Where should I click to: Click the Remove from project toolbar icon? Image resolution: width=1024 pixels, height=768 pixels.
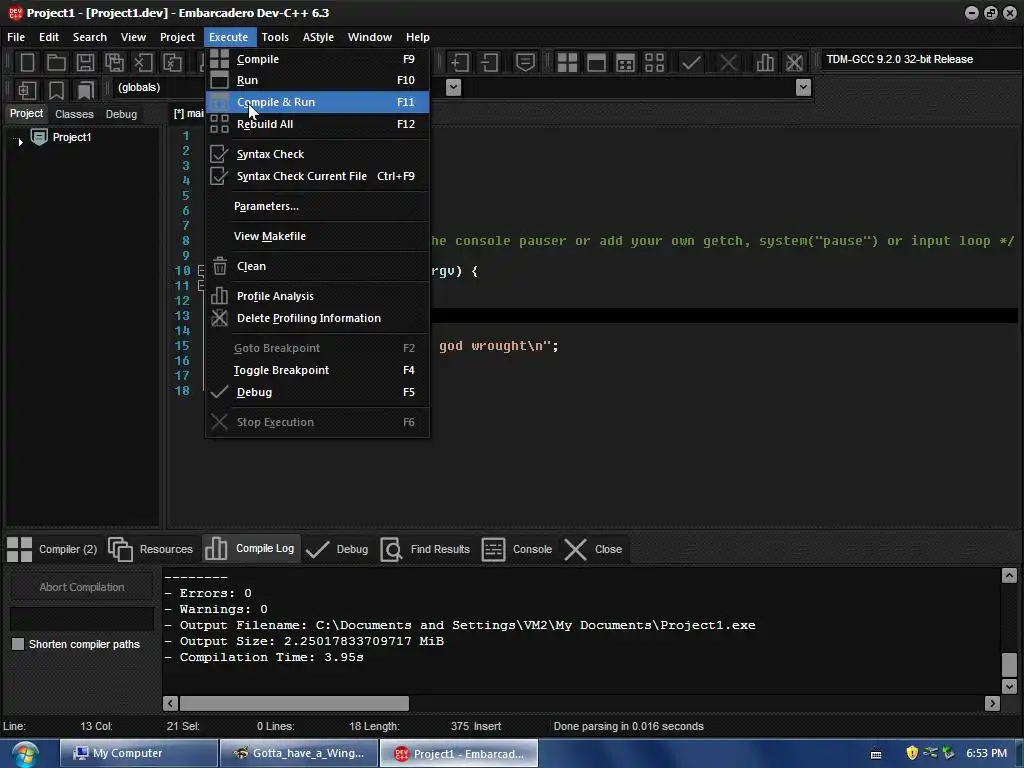click(490, 63)
